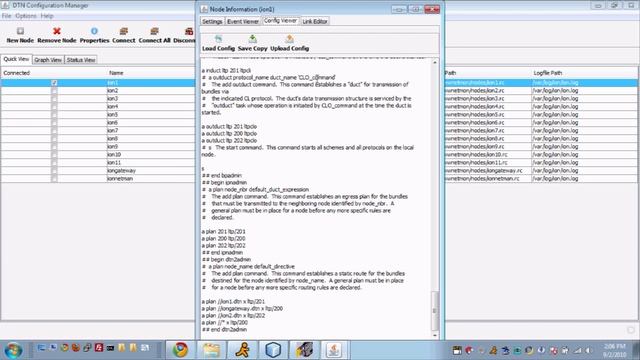Toggle the Connected checkbox for ion3

coord(54,99)
